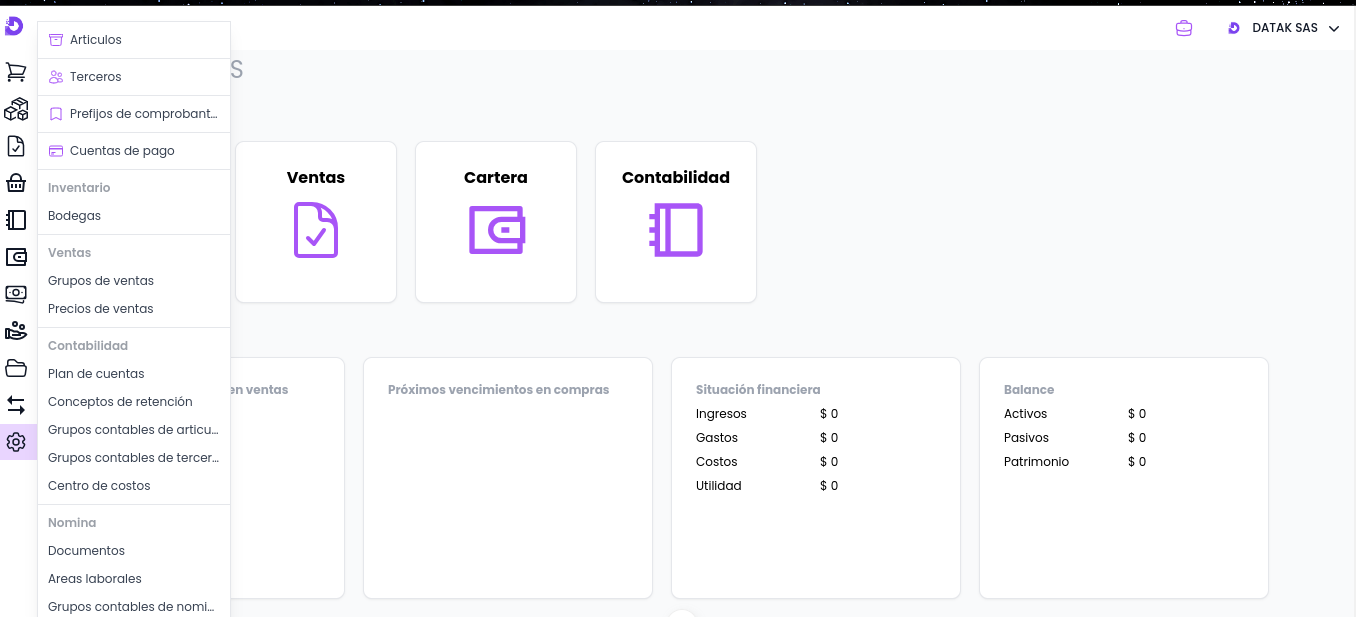The image size is (1356, 617).
Task: Open the Ventas module card
Action: [x=316, y=222]
